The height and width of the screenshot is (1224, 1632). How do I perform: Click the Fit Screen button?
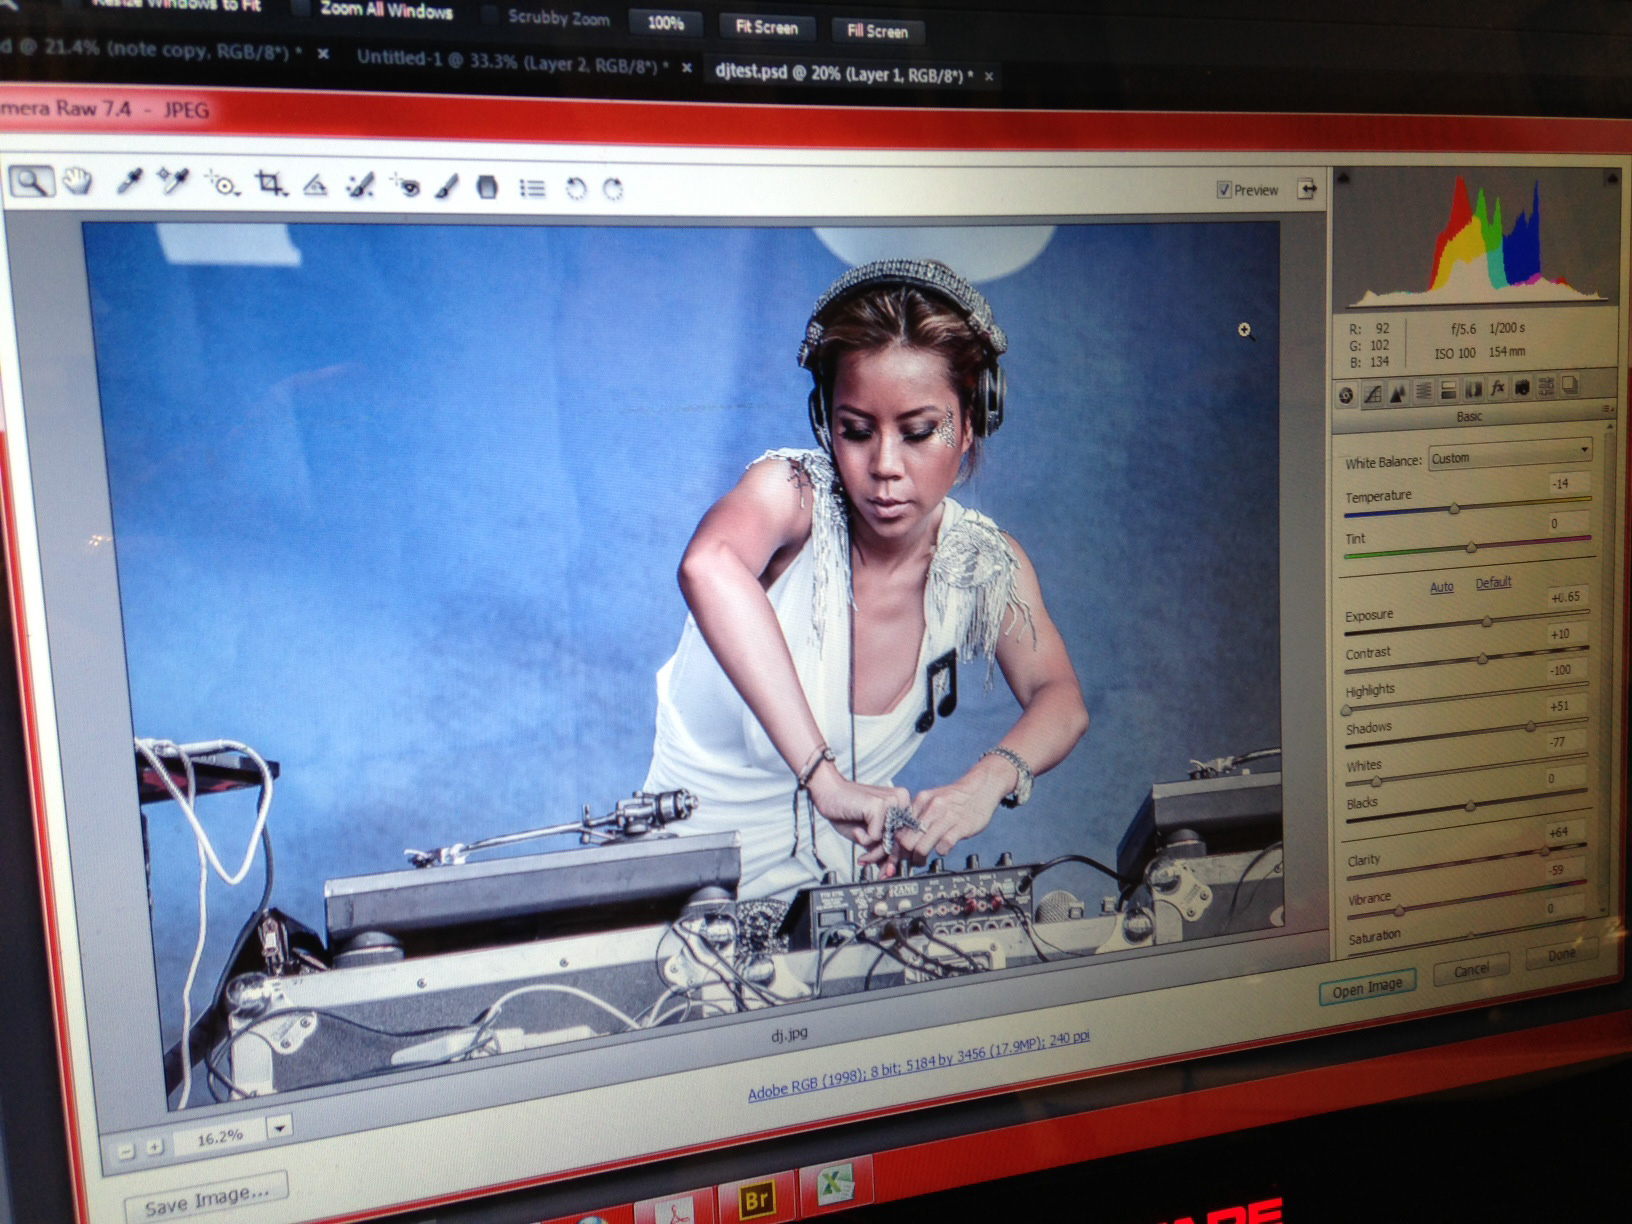click(766, 28)
